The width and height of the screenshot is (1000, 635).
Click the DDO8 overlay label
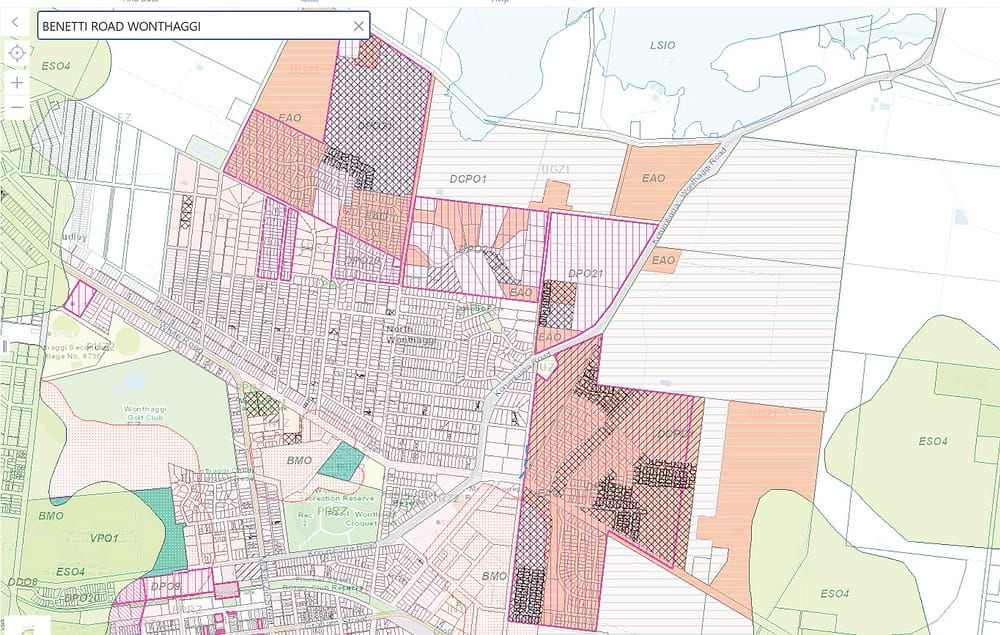point(22,582)
